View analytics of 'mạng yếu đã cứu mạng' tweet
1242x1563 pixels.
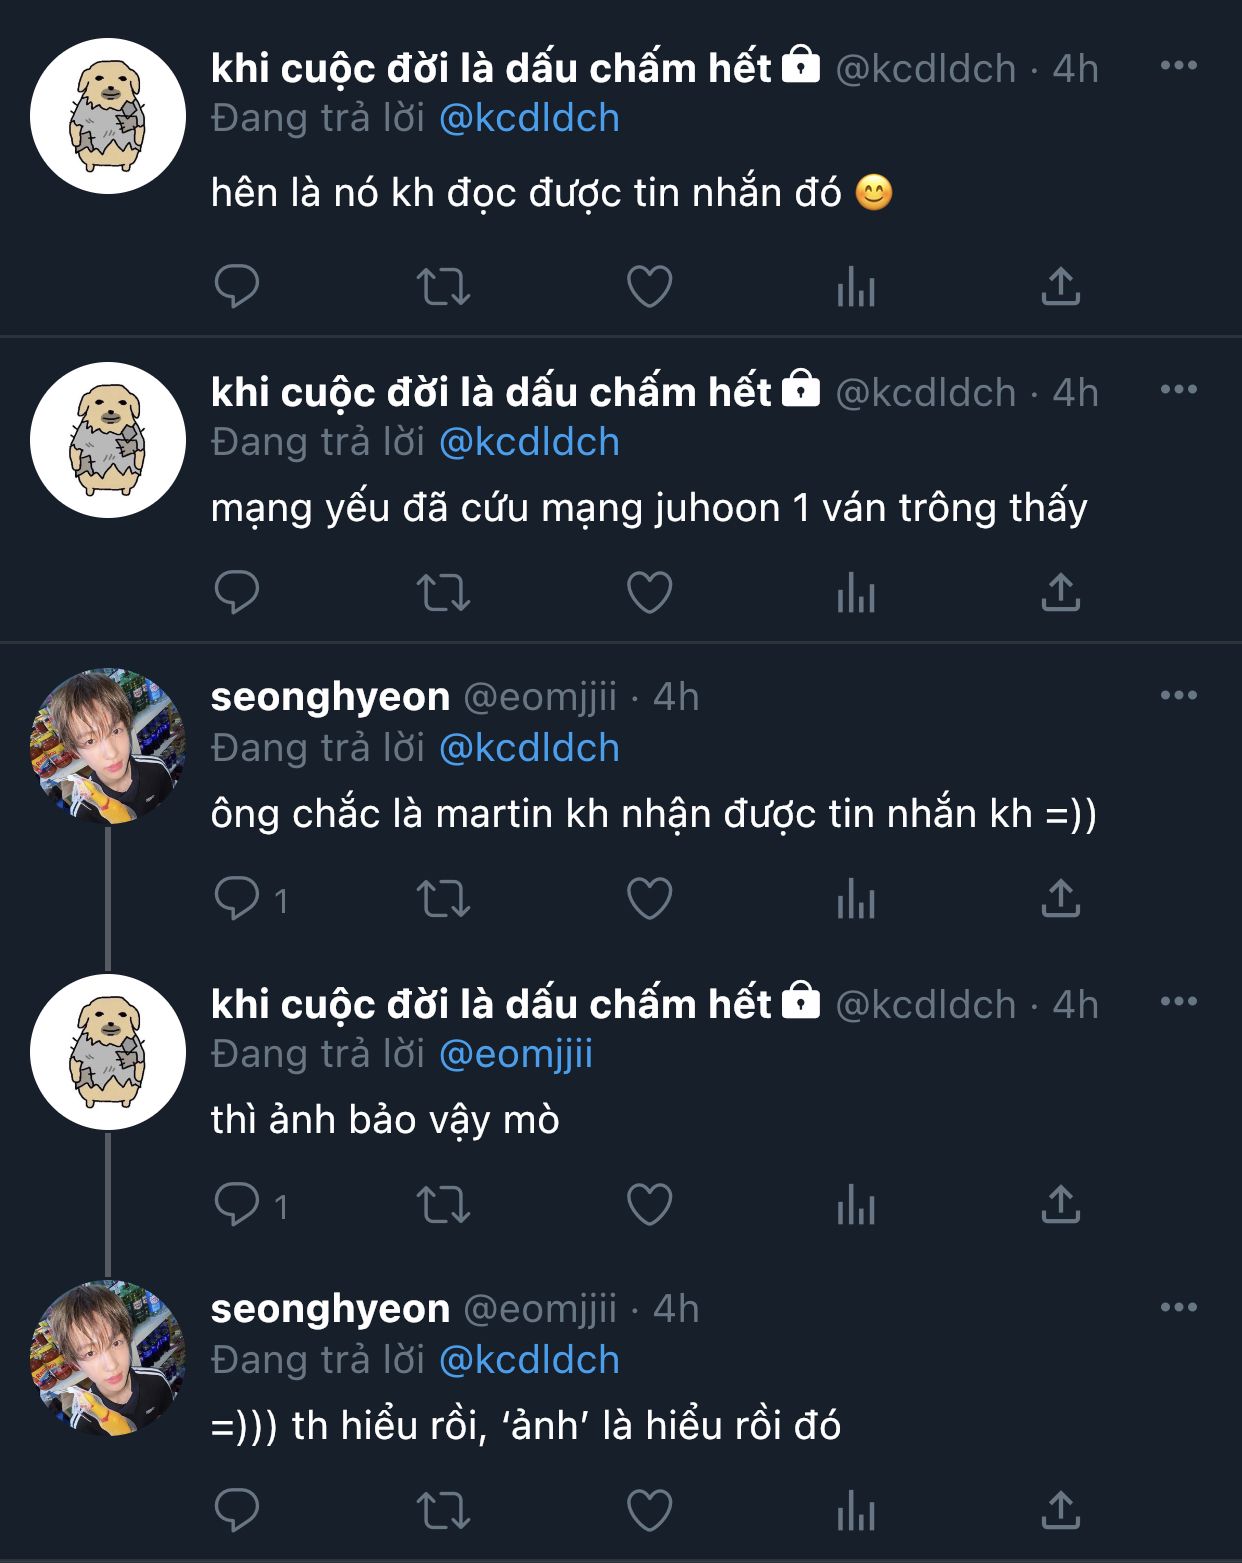tap(856, 593)
